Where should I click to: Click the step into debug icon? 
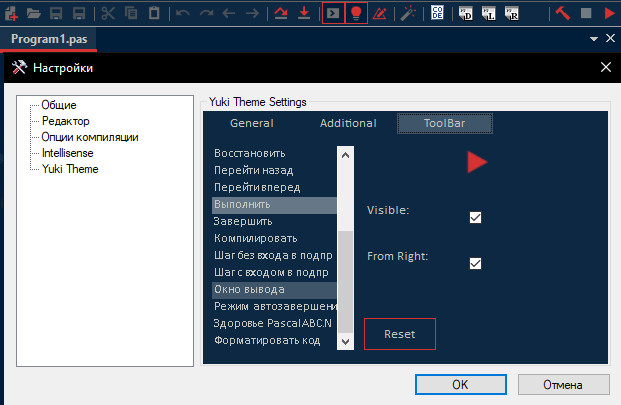click(x=304, y=13)
